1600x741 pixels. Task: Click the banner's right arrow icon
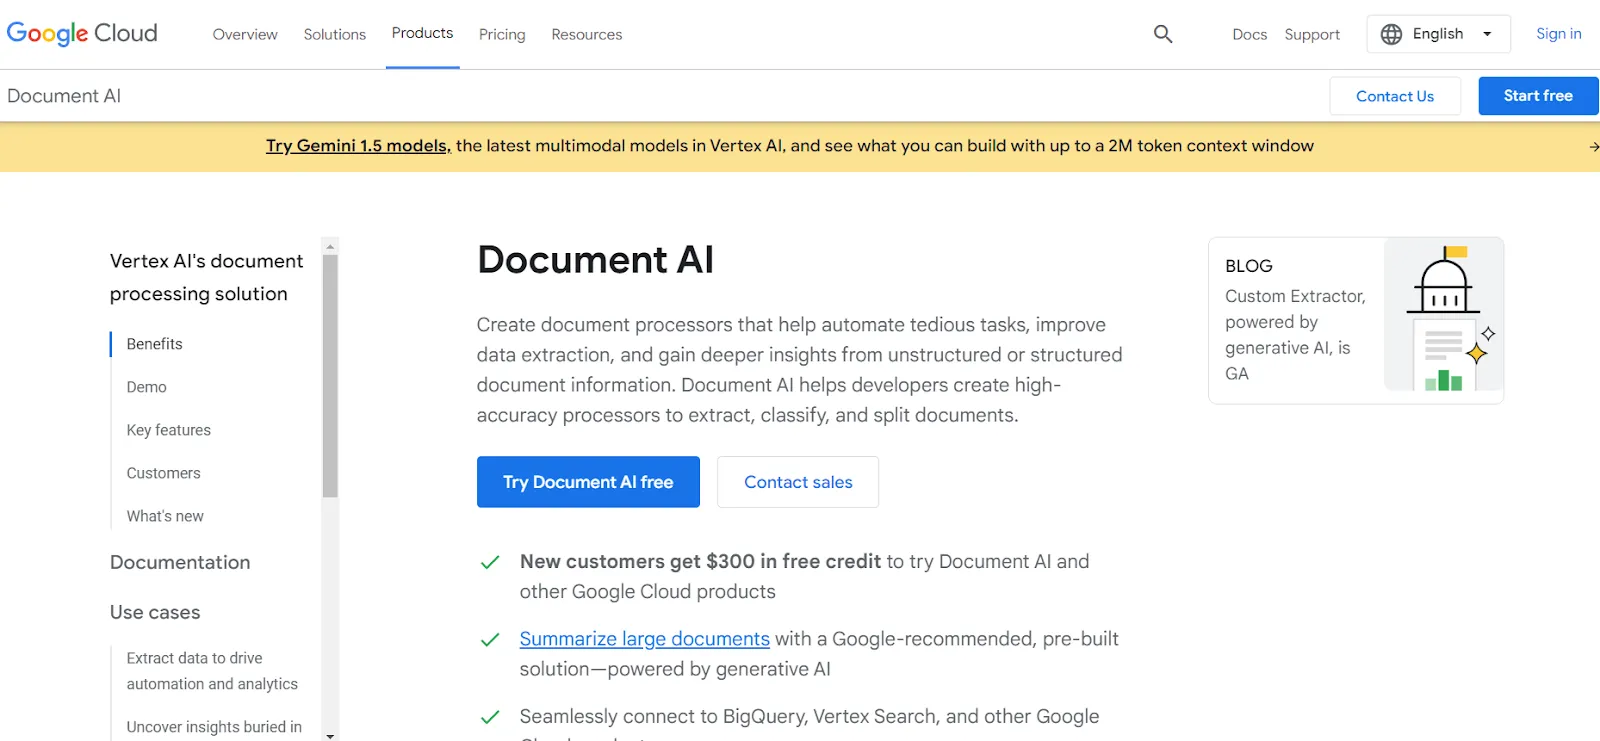(x=1593, y=147)
